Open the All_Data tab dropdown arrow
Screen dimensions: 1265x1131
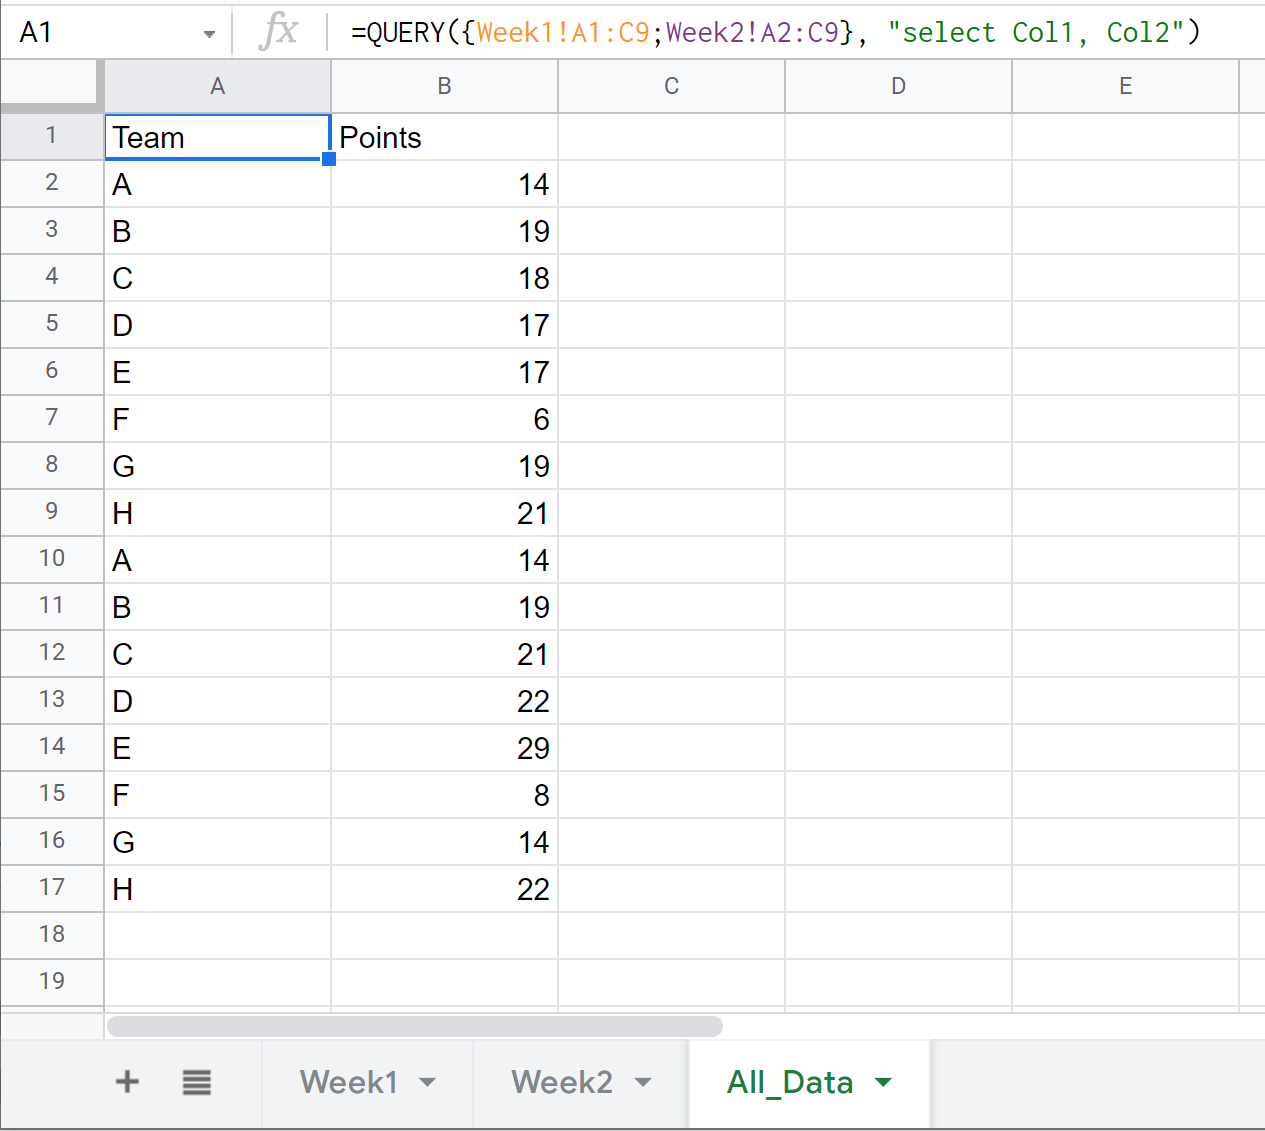883,1082
